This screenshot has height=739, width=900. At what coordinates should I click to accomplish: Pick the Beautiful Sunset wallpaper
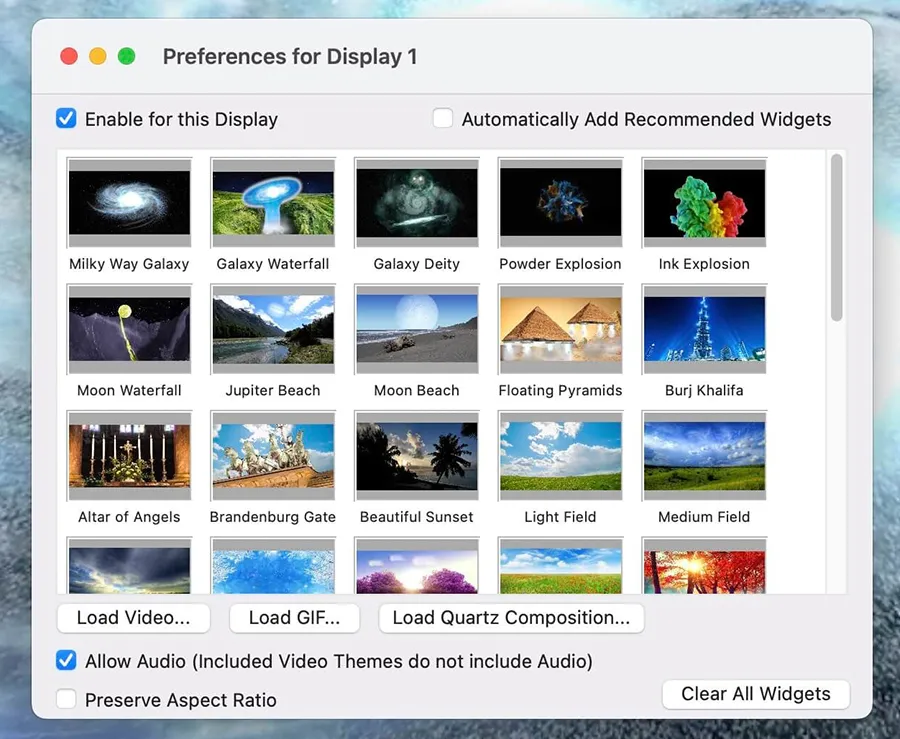pyautogui.click(x=416, y=456)
